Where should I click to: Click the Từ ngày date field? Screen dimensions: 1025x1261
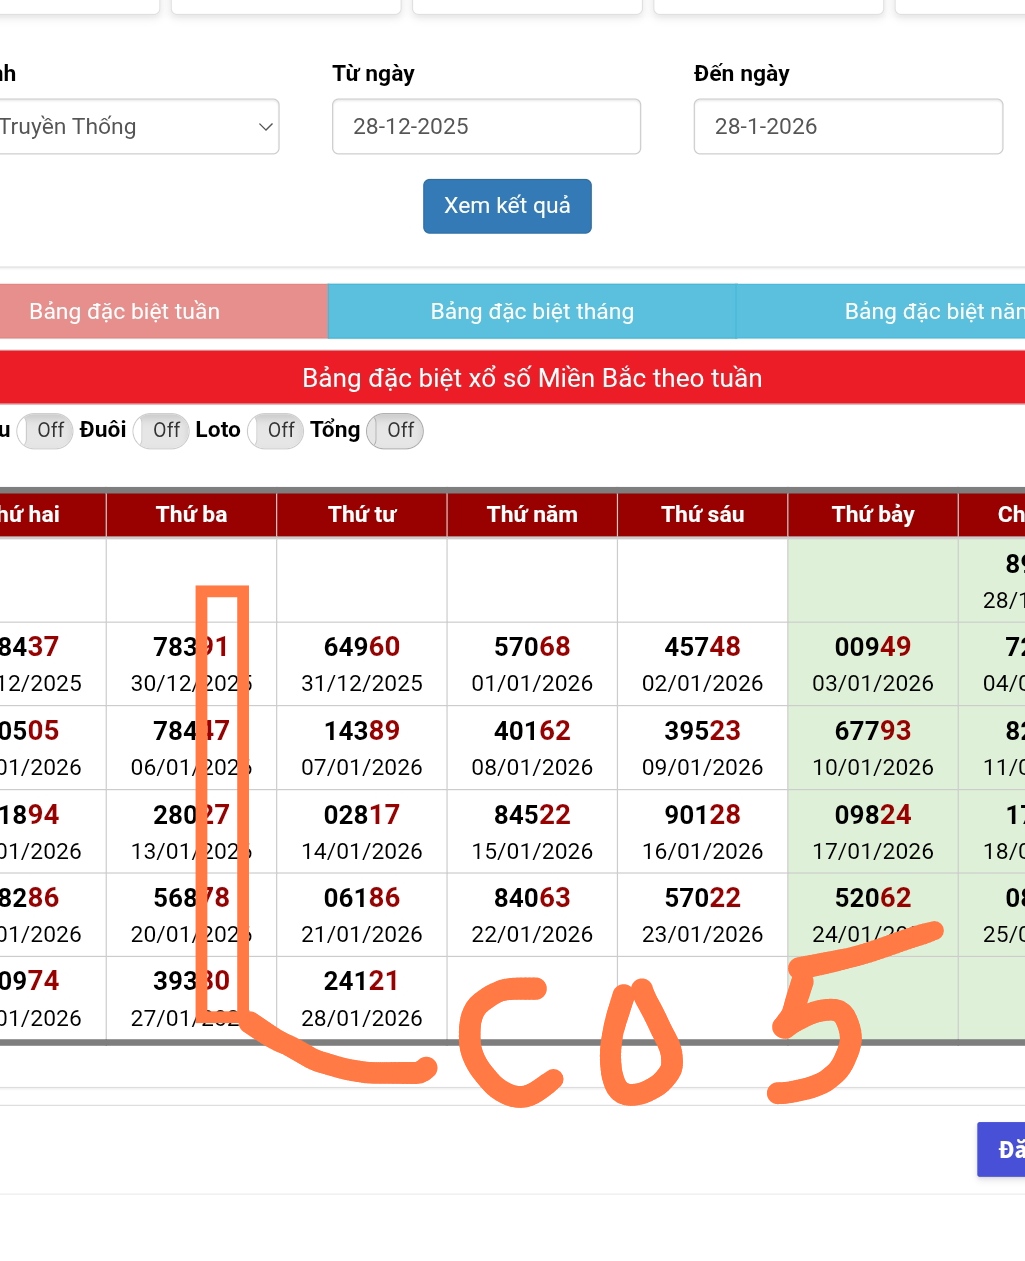tap(486, 126)
